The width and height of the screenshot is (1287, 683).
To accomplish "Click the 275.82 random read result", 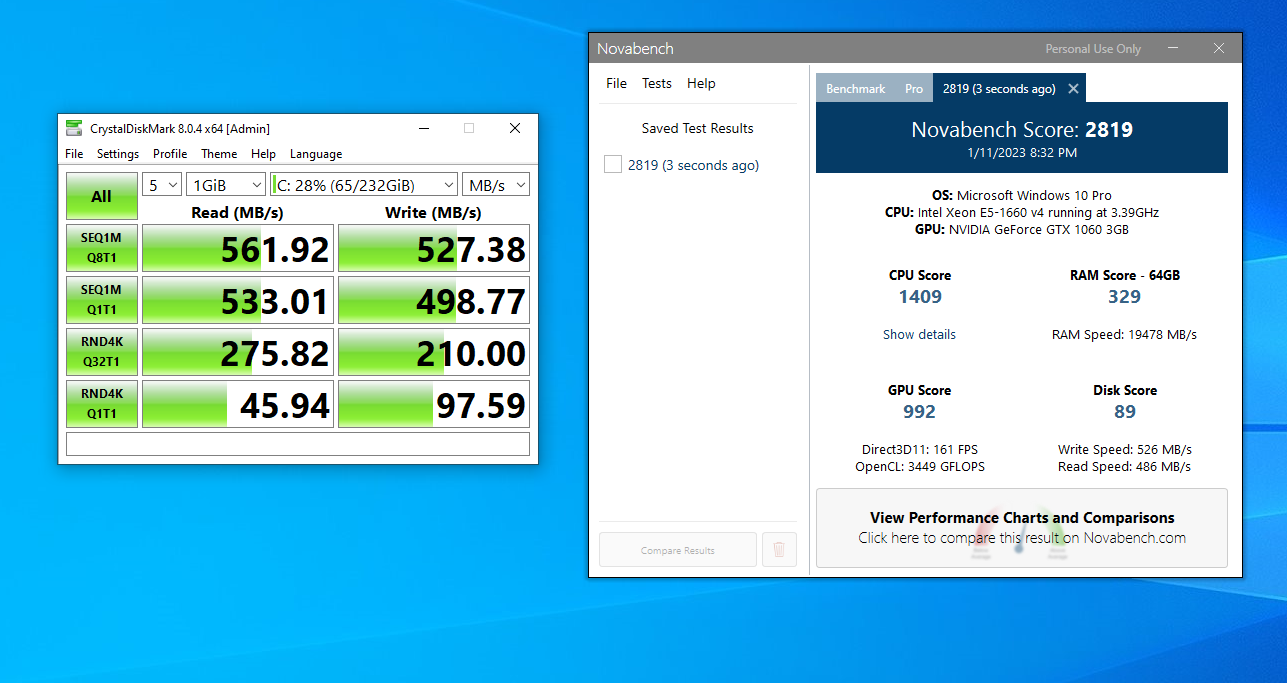I will 238,352.
